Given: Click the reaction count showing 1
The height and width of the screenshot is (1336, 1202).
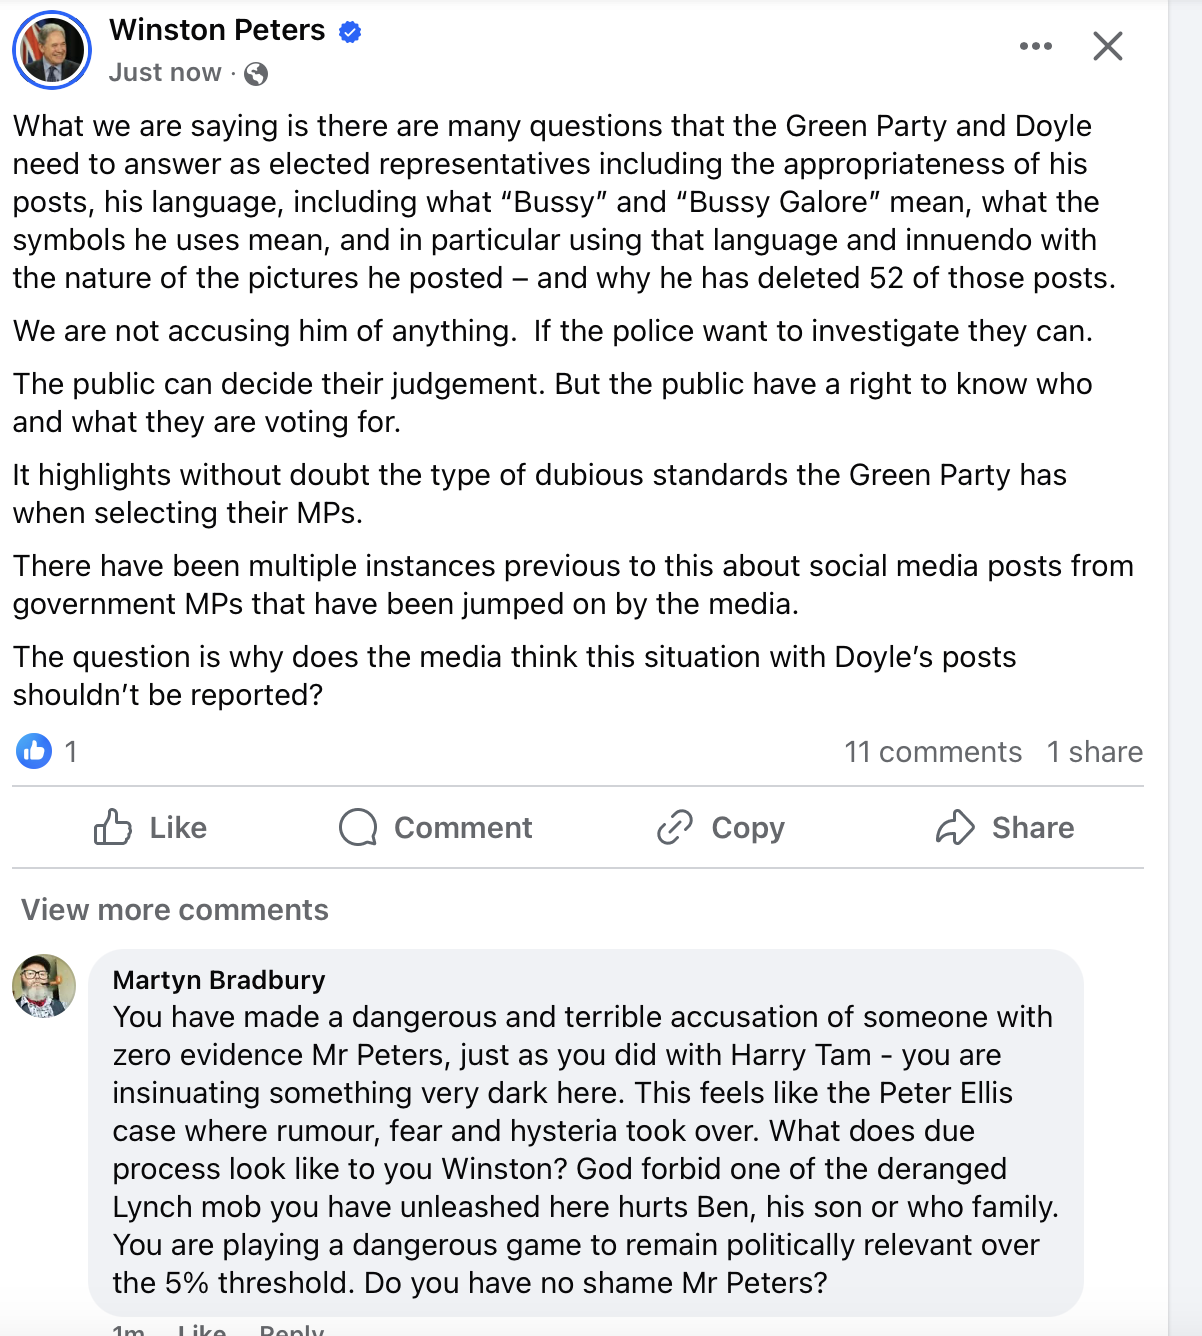Looking at the screenshot, I should pos(70,751).
